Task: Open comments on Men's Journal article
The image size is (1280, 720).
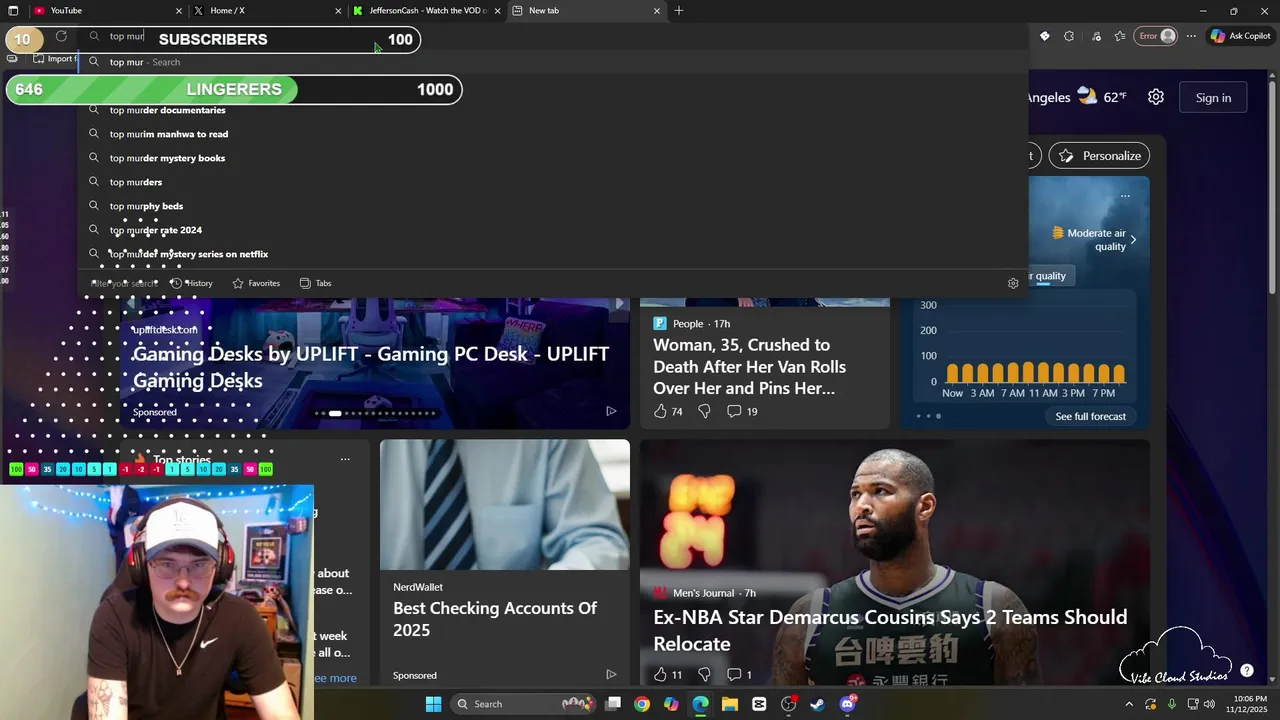Action: [x=740, y=675]
